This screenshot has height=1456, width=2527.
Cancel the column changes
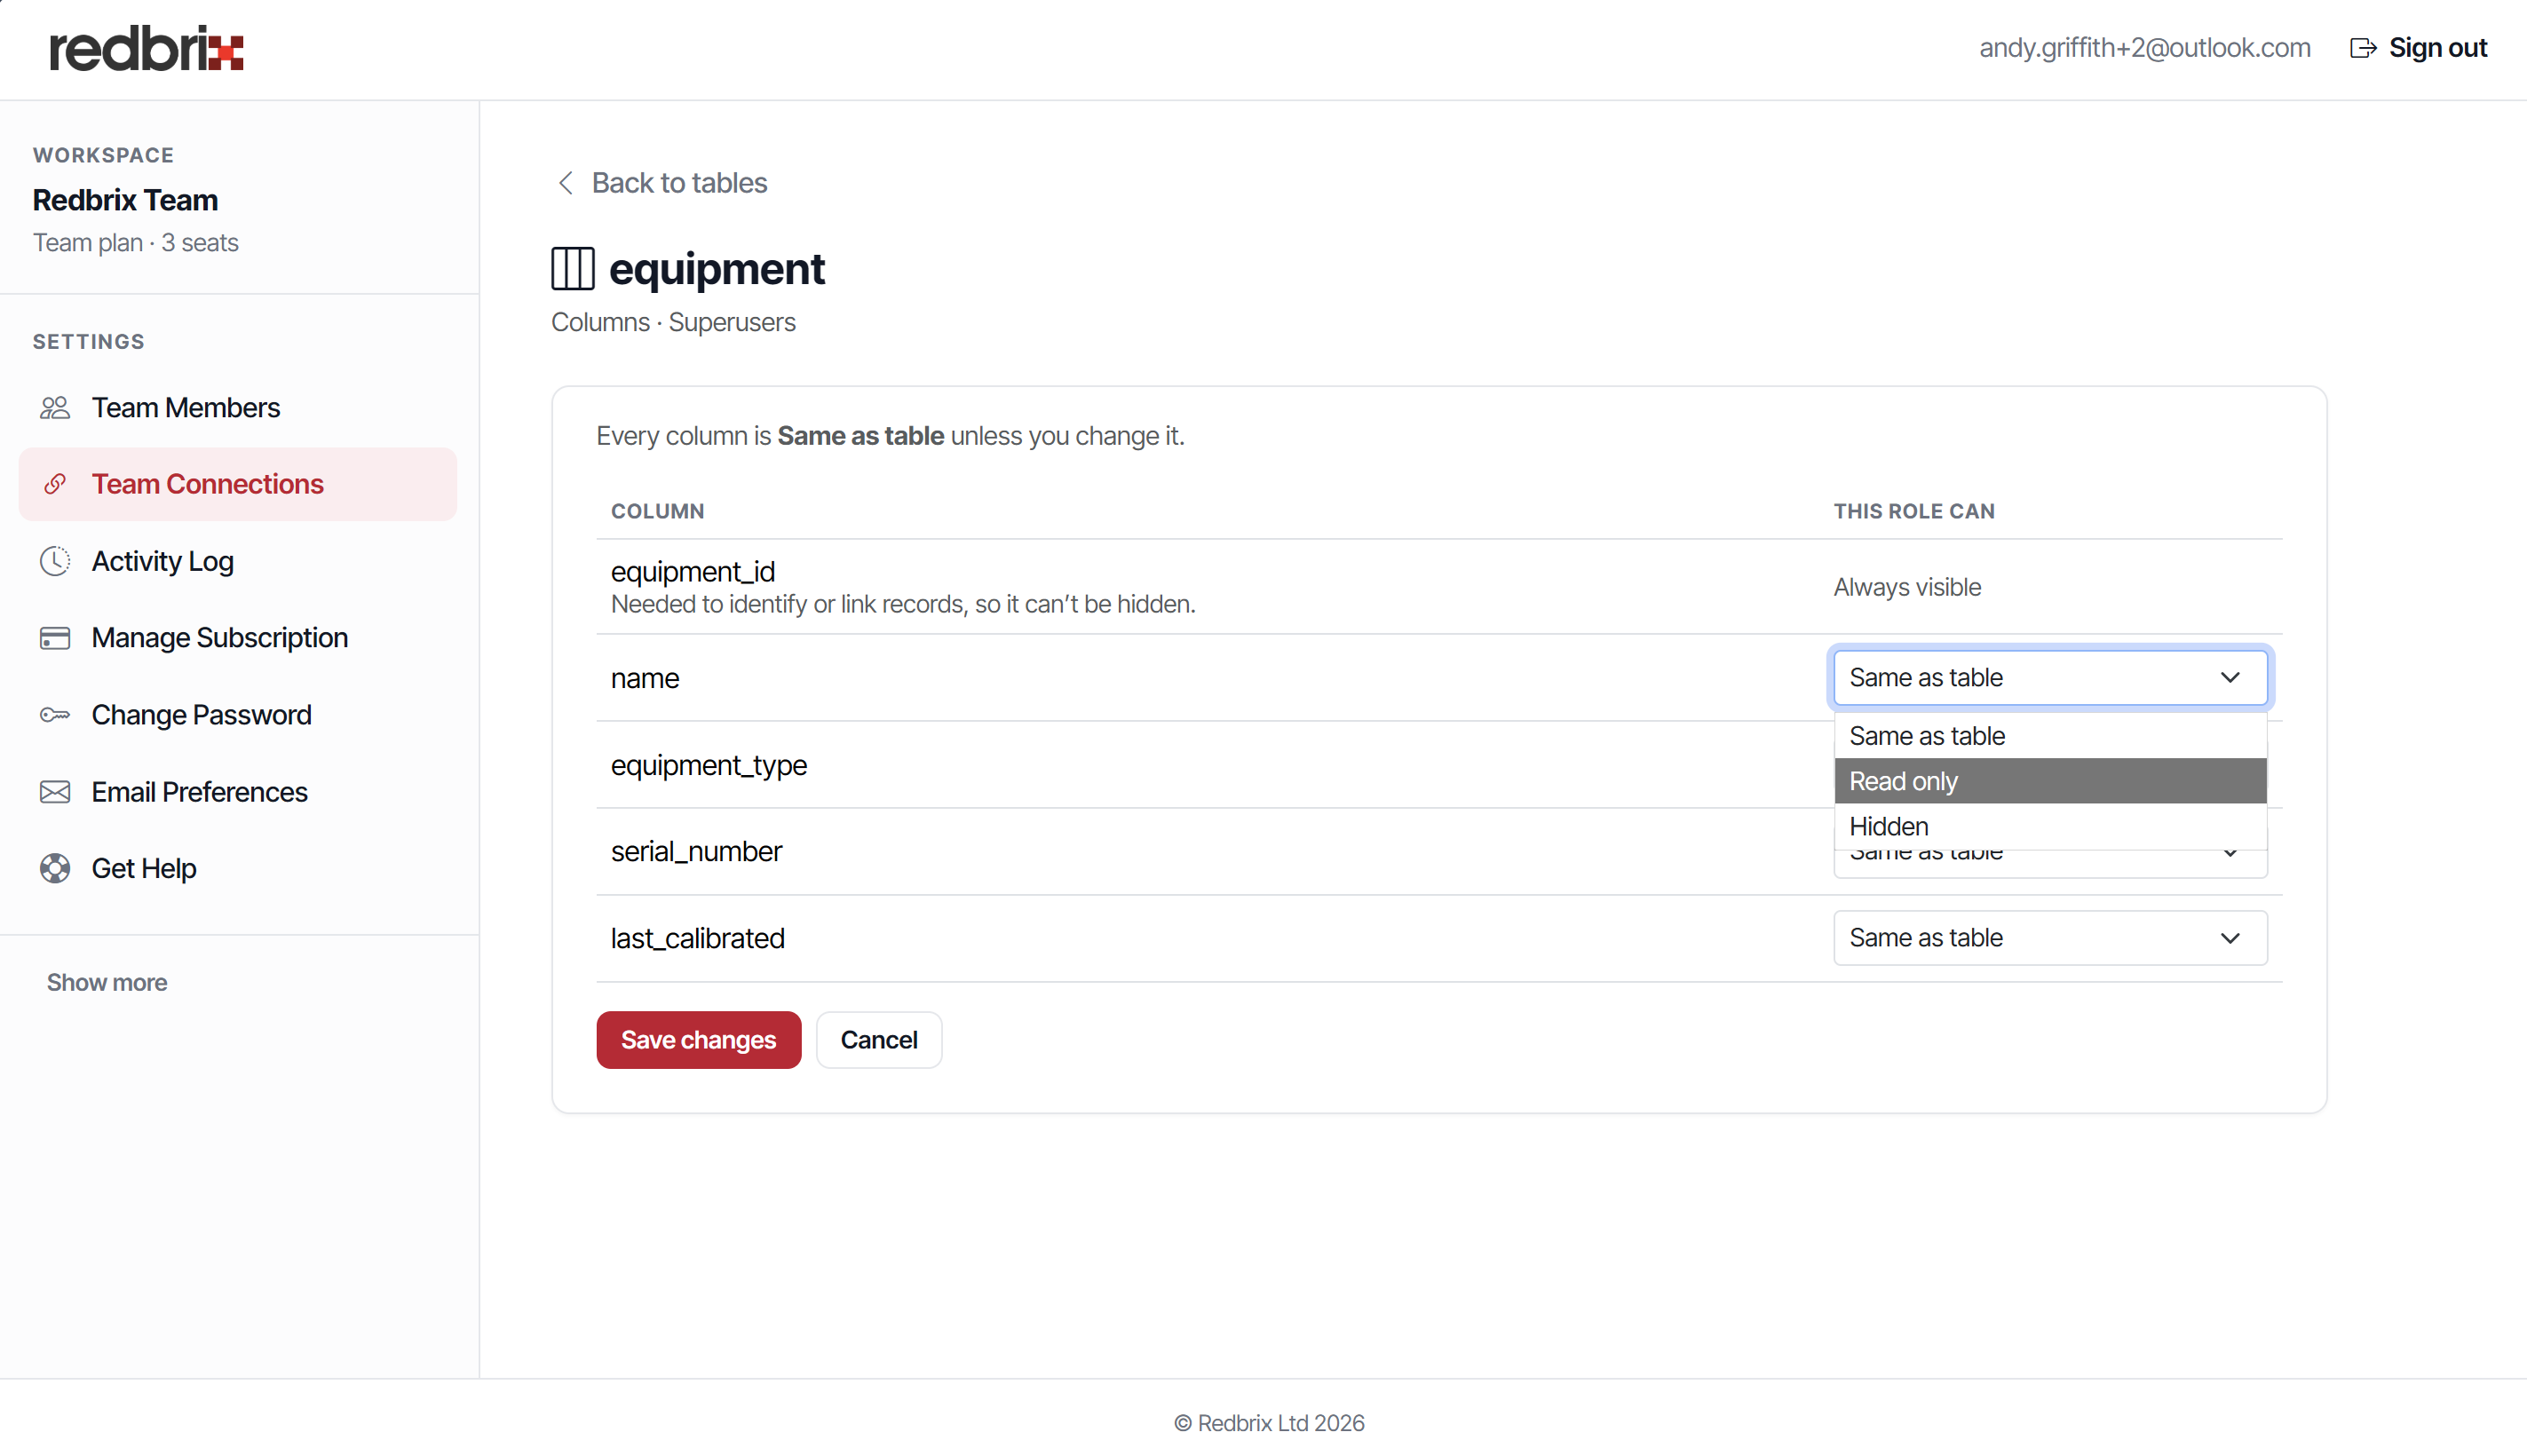pos(879,1040)
